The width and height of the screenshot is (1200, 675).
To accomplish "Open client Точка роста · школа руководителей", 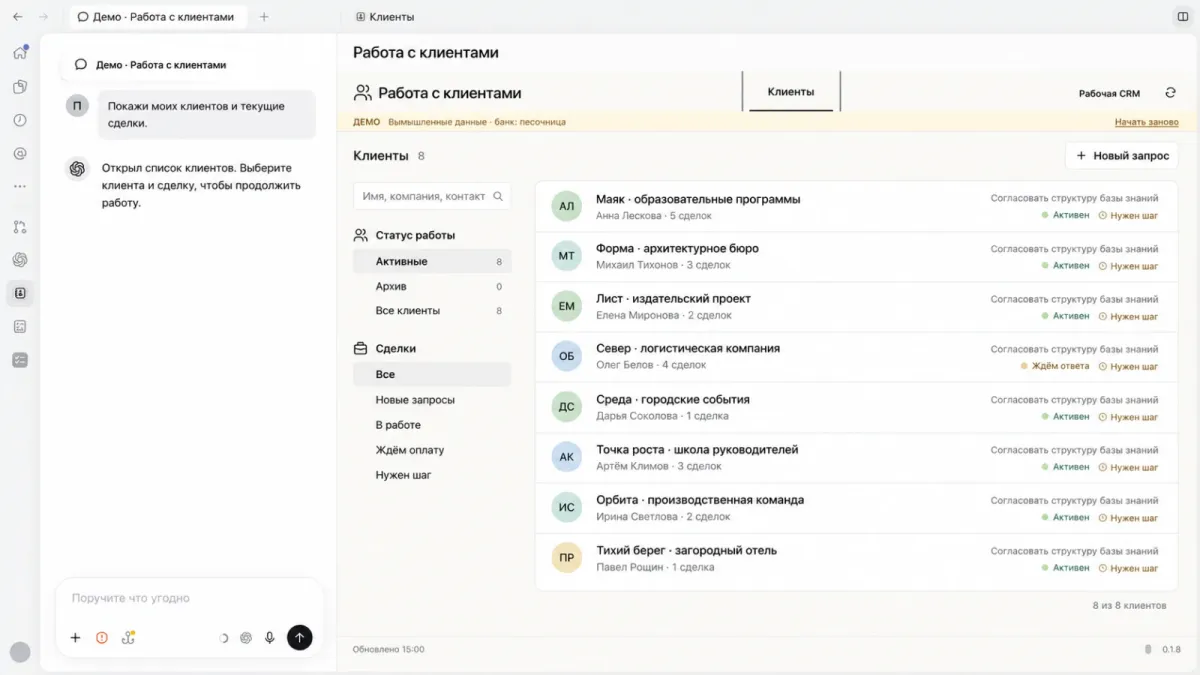I will pyautogui.click(x=858, y=457).
